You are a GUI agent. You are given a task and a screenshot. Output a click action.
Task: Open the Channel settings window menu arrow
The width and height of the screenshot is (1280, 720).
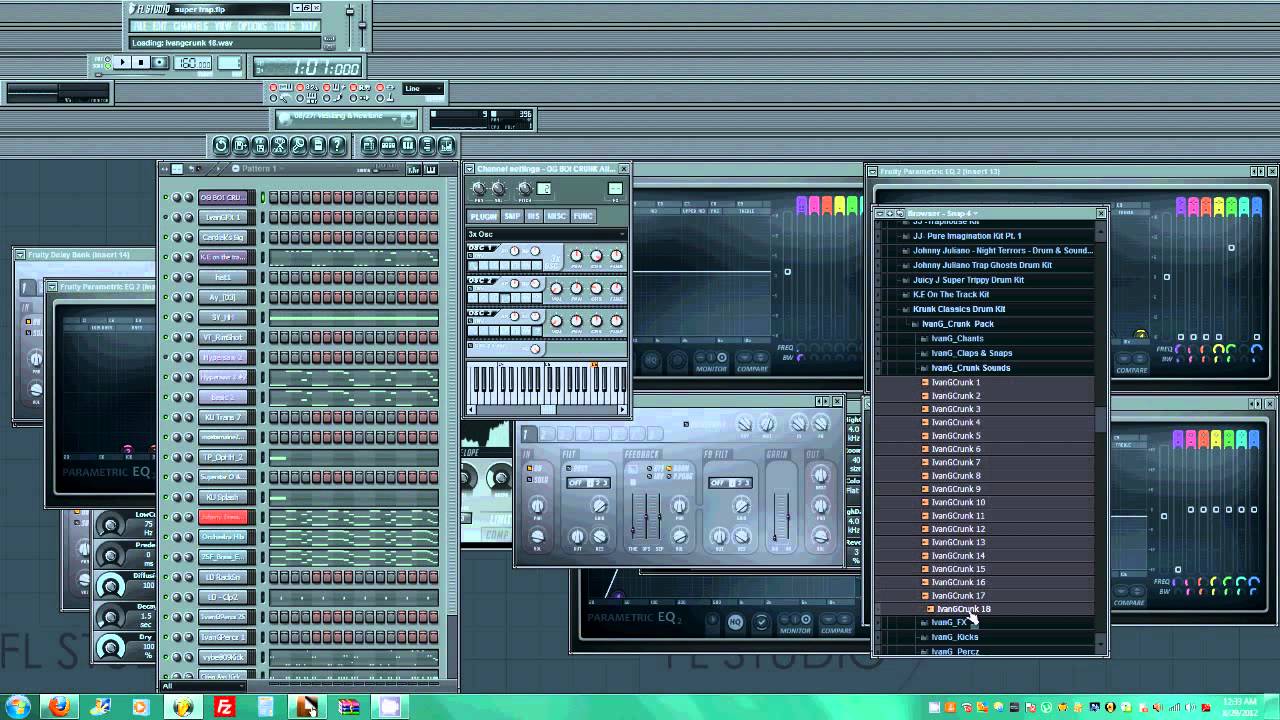tap(471, 169)
